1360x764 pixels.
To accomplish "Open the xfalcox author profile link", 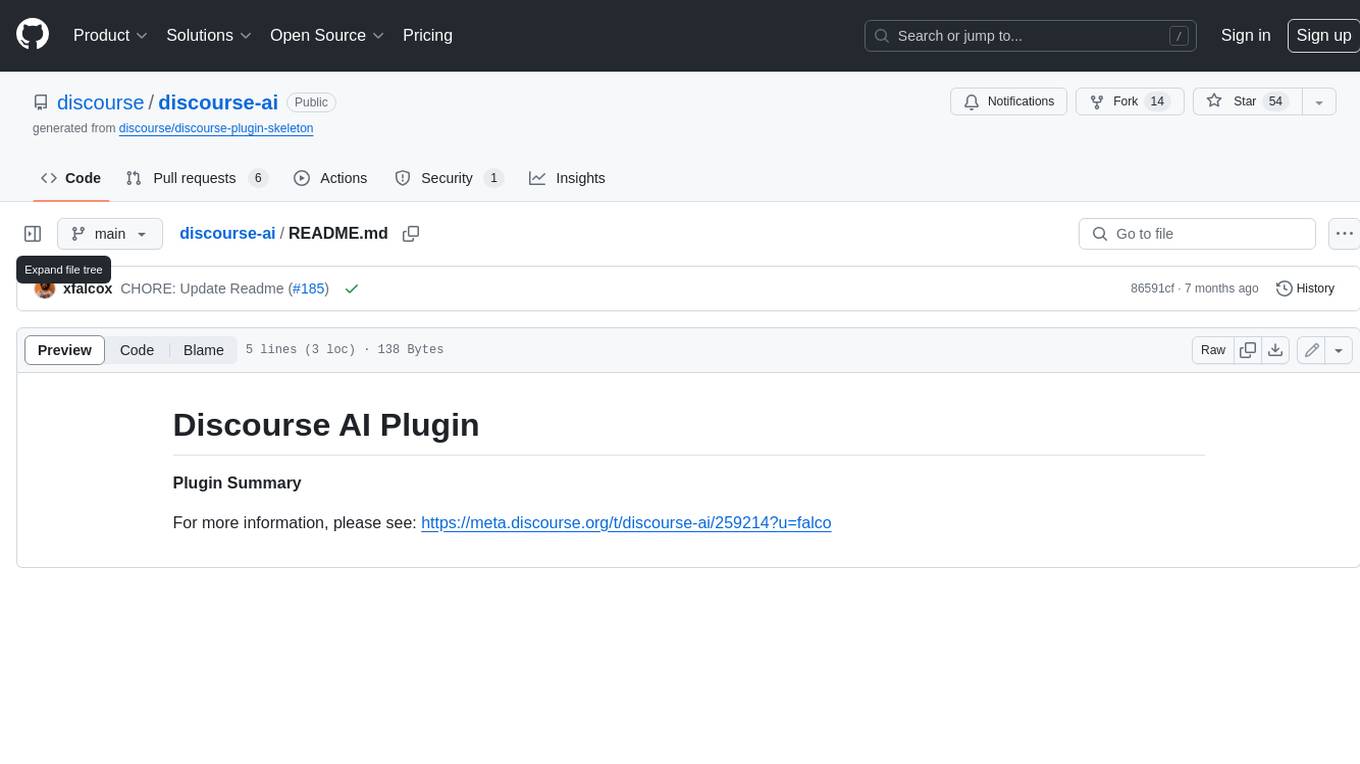I will point(88,288).
